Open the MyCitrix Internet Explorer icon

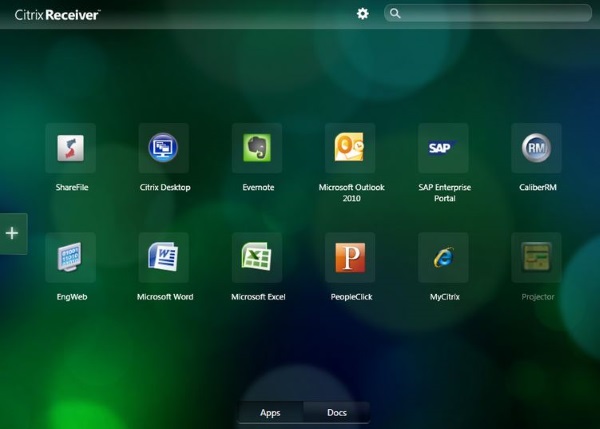(x=443, y=257)
